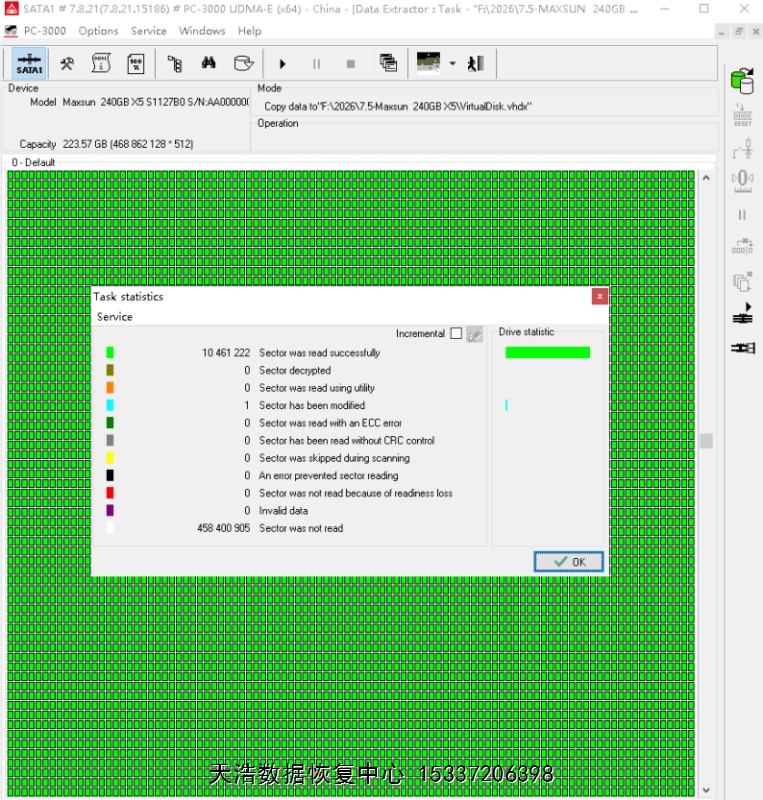This screenshot has height=800, width=763.
Task: Open the crossed tools utility icon
Action: [x=67, y=64]
